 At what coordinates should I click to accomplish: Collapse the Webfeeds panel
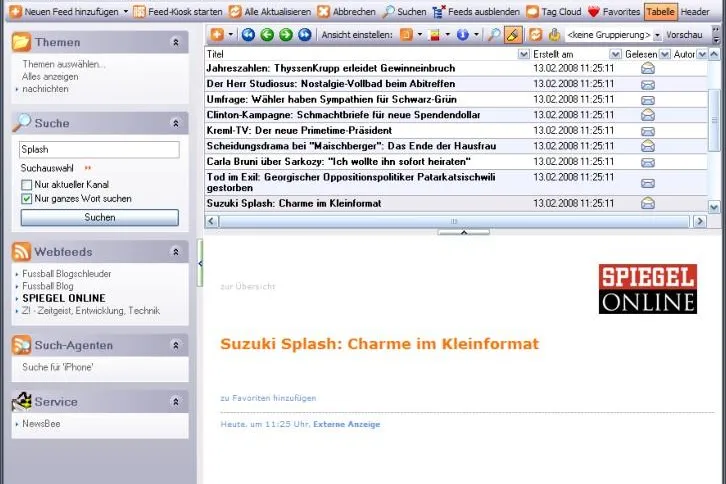coord(176,252)
